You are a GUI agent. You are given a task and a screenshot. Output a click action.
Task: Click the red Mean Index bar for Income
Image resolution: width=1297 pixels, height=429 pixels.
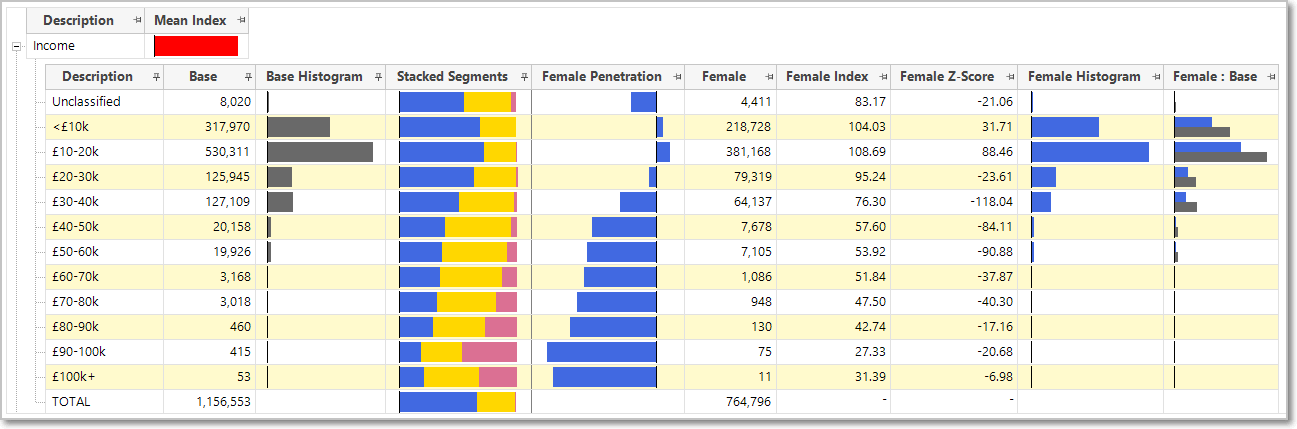[196, 46]
